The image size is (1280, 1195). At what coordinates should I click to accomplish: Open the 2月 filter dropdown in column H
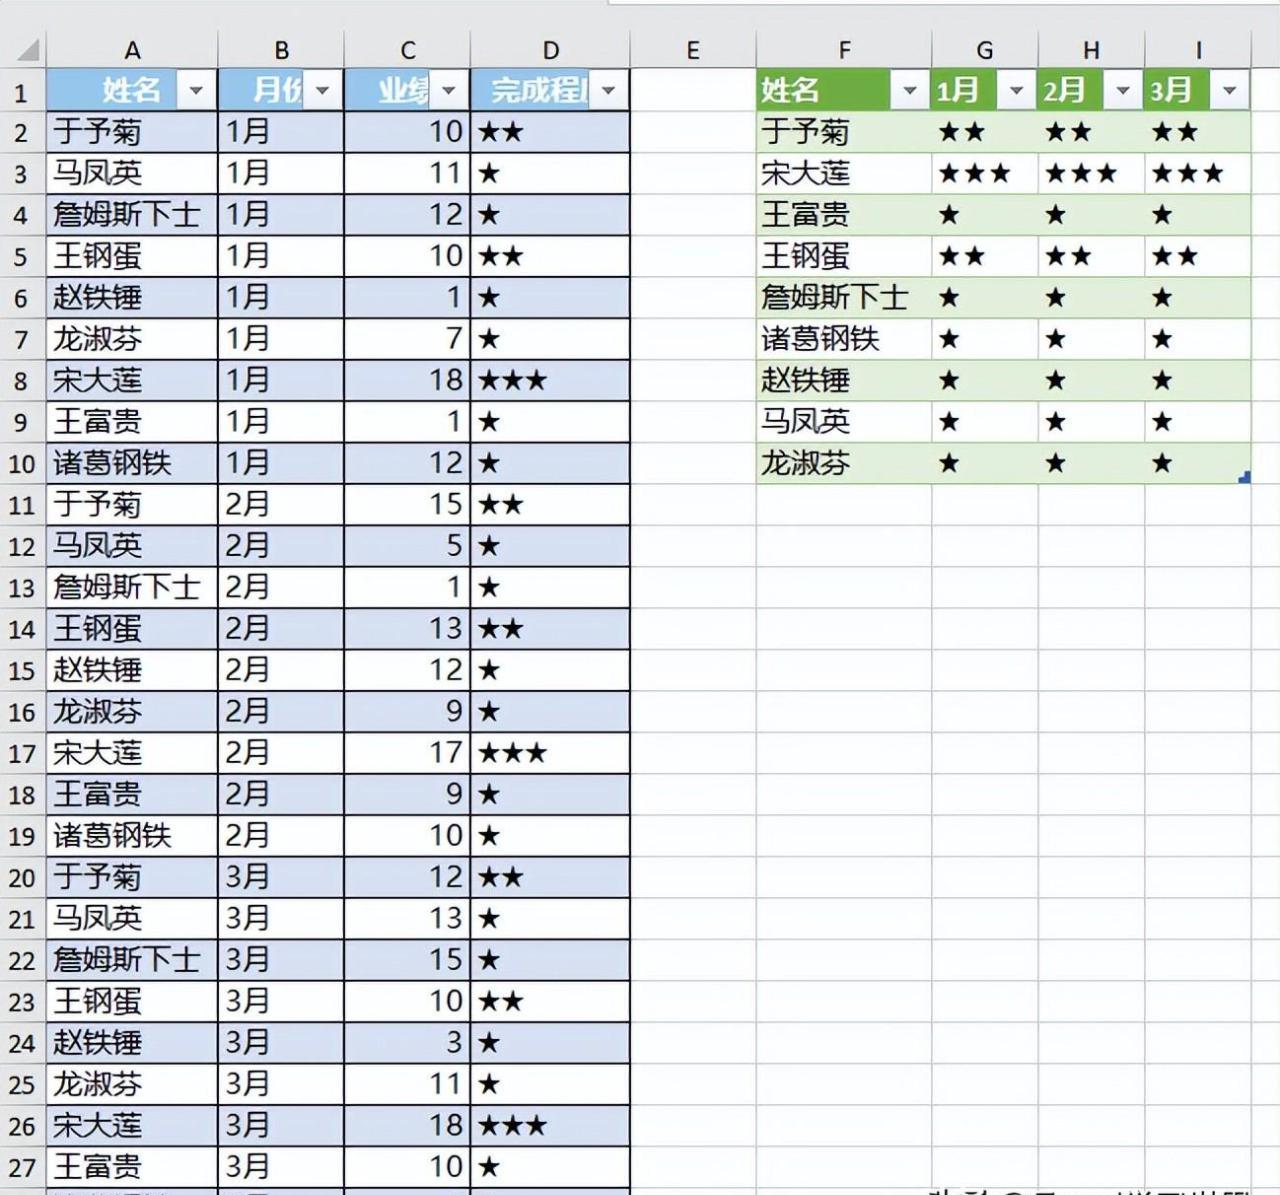coord(1123,91)
